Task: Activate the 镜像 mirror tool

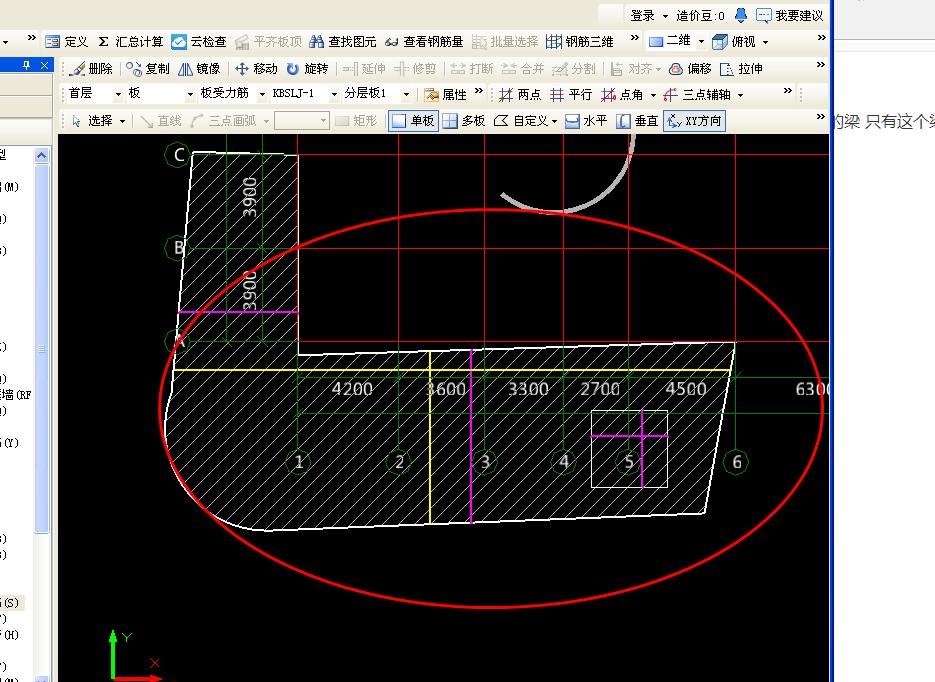Action: pyautogui.click(x=199, y=69)
